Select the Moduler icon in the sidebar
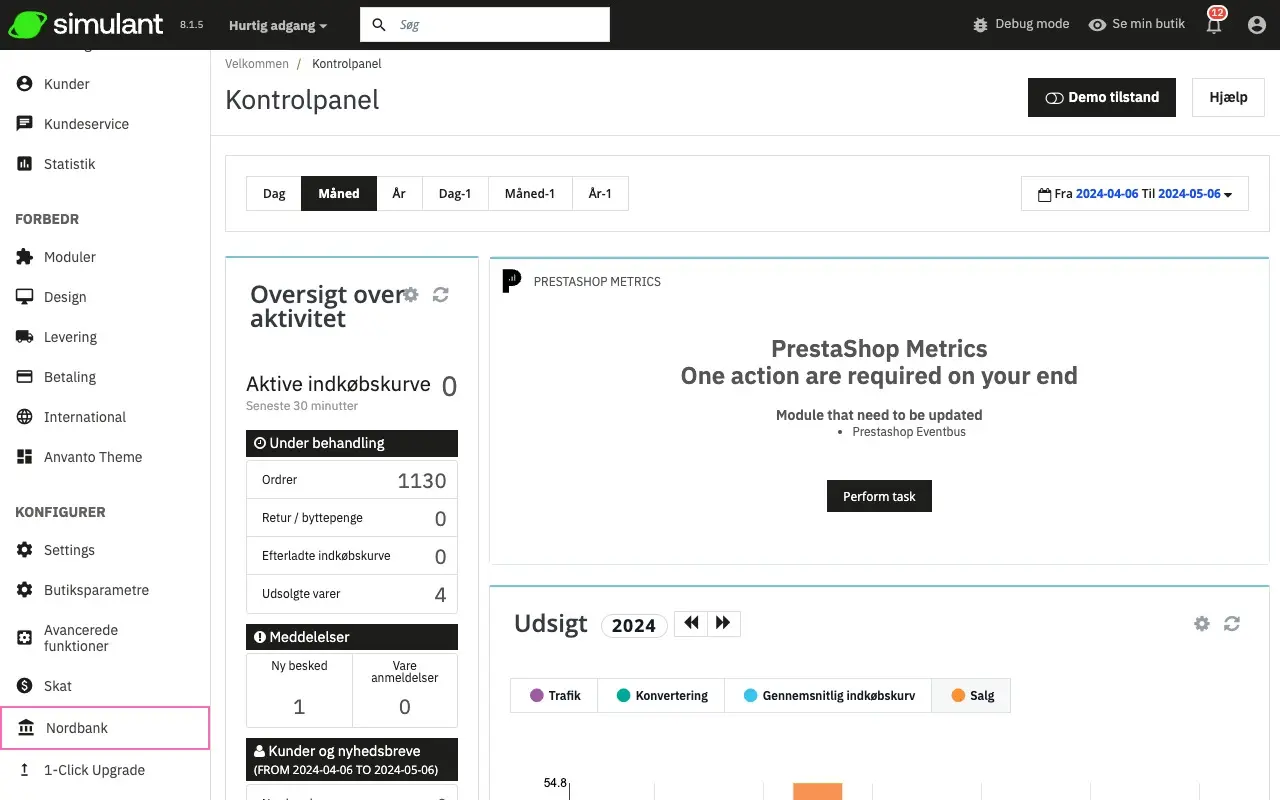Image resolution: width=1280 pixels, height=800 pixels. tap(22, 257)
